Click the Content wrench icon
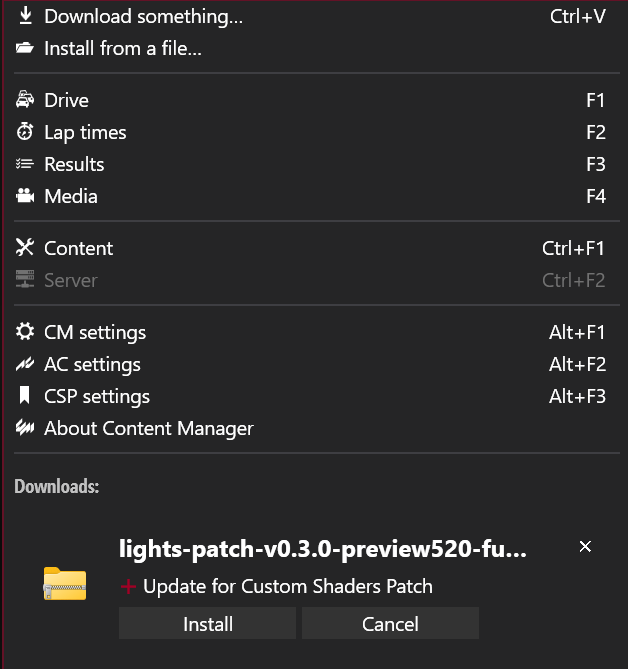Image resolution: width=628 pixels, height=669 pixels. tap(25, 247)
